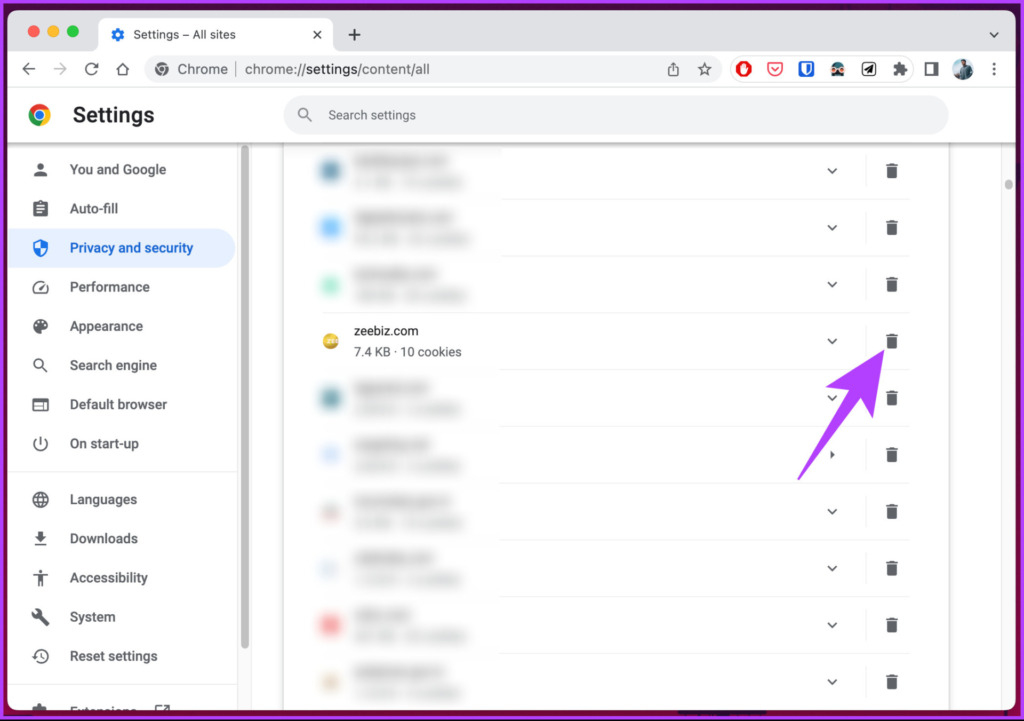1024x721 pixels.
Task: Click Extensions at the bottom of the sidebar
Action: tap(105, 707)
